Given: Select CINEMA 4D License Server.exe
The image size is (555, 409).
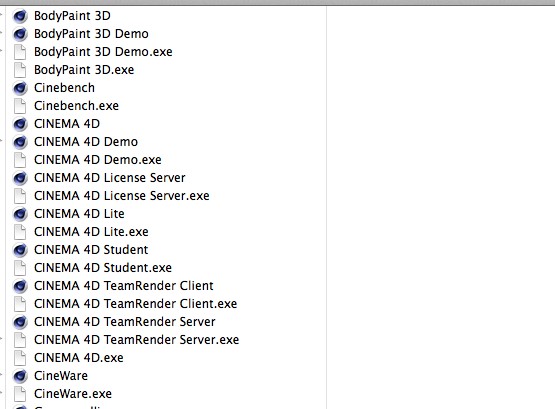Looking at the screenshot, I should click(121, 196).
